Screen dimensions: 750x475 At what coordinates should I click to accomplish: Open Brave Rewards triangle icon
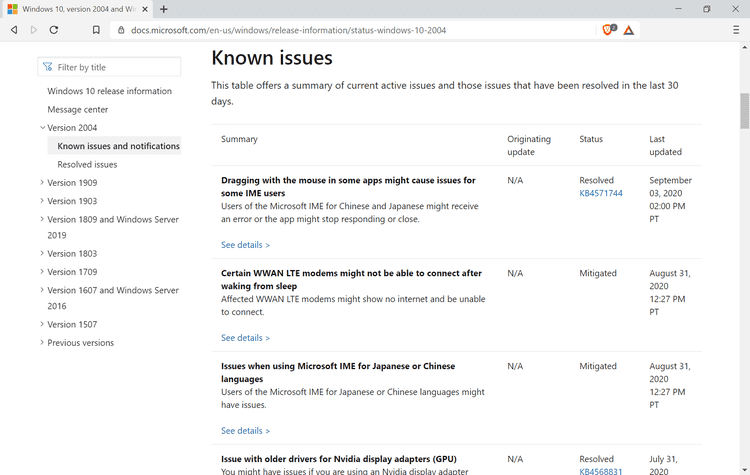click(629, 30)
